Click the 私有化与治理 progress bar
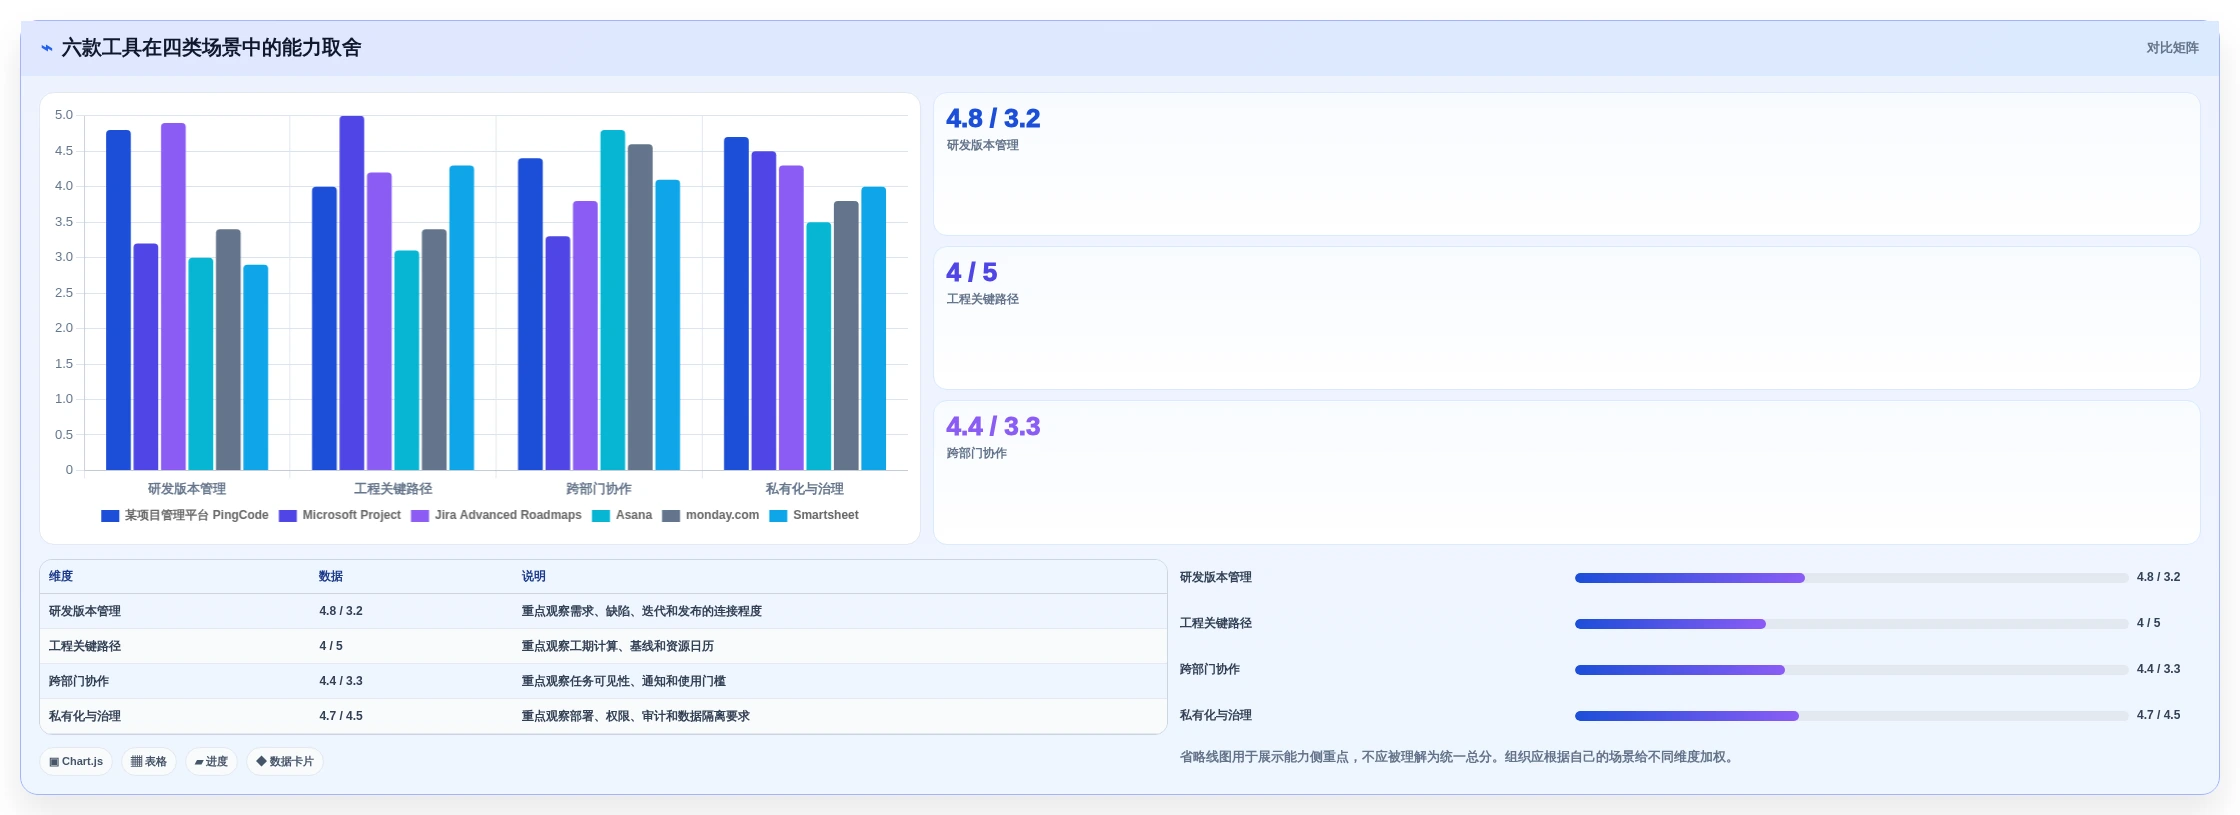 [x=1851, y=716]
